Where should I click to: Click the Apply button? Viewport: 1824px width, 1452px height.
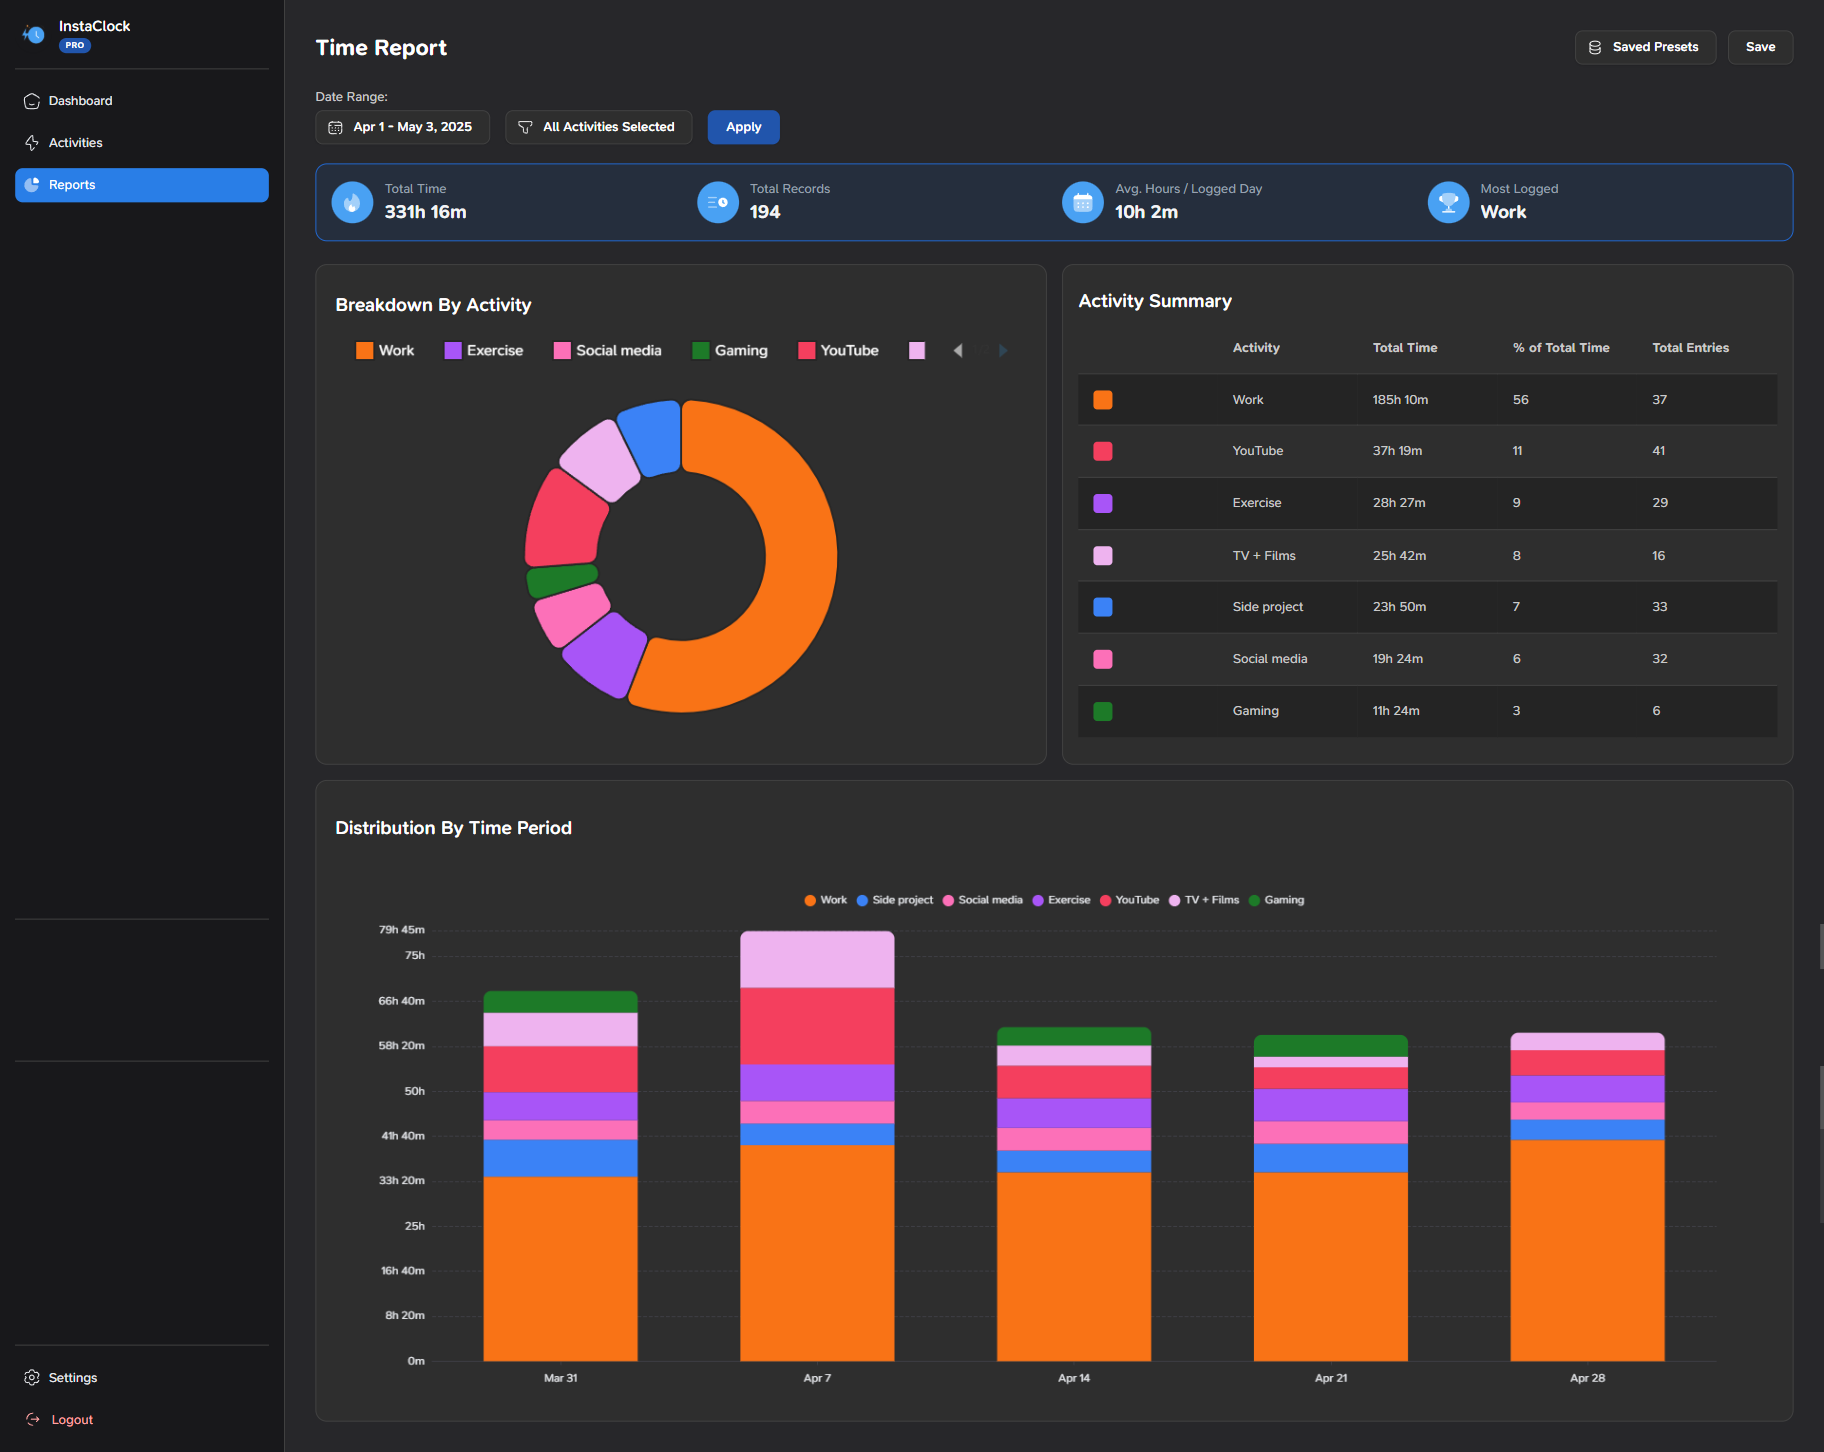click(x=743, y=127)
